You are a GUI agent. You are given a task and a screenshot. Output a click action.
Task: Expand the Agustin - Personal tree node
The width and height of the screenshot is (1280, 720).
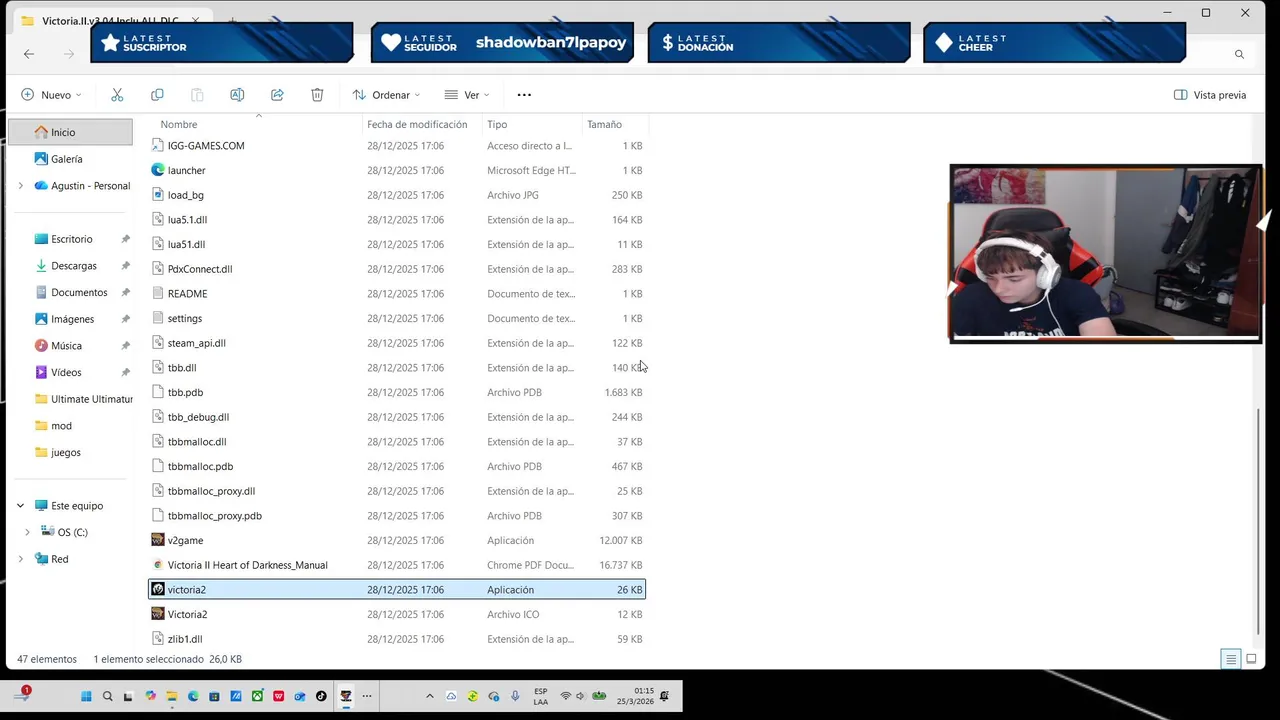click(x=20, y=186)
